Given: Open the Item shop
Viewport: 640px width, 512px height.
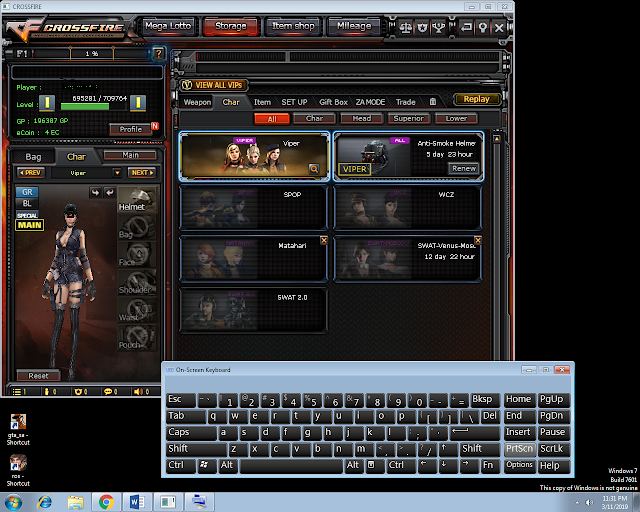Looking at the screenshot, I should (x=293, y=26).
